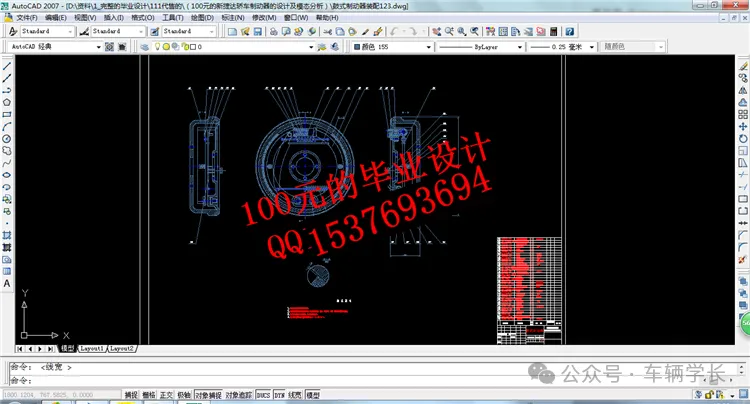Select the Multiline Text 'A' tool

coord(7,284)
